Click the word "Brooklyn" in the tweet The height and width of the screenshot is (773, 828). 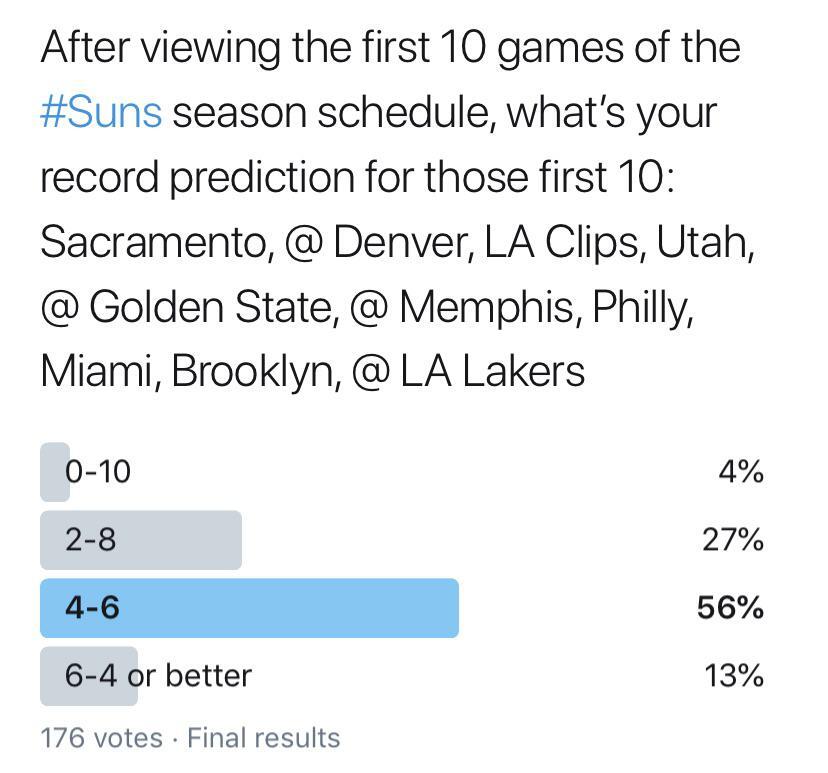click(250, 372)
